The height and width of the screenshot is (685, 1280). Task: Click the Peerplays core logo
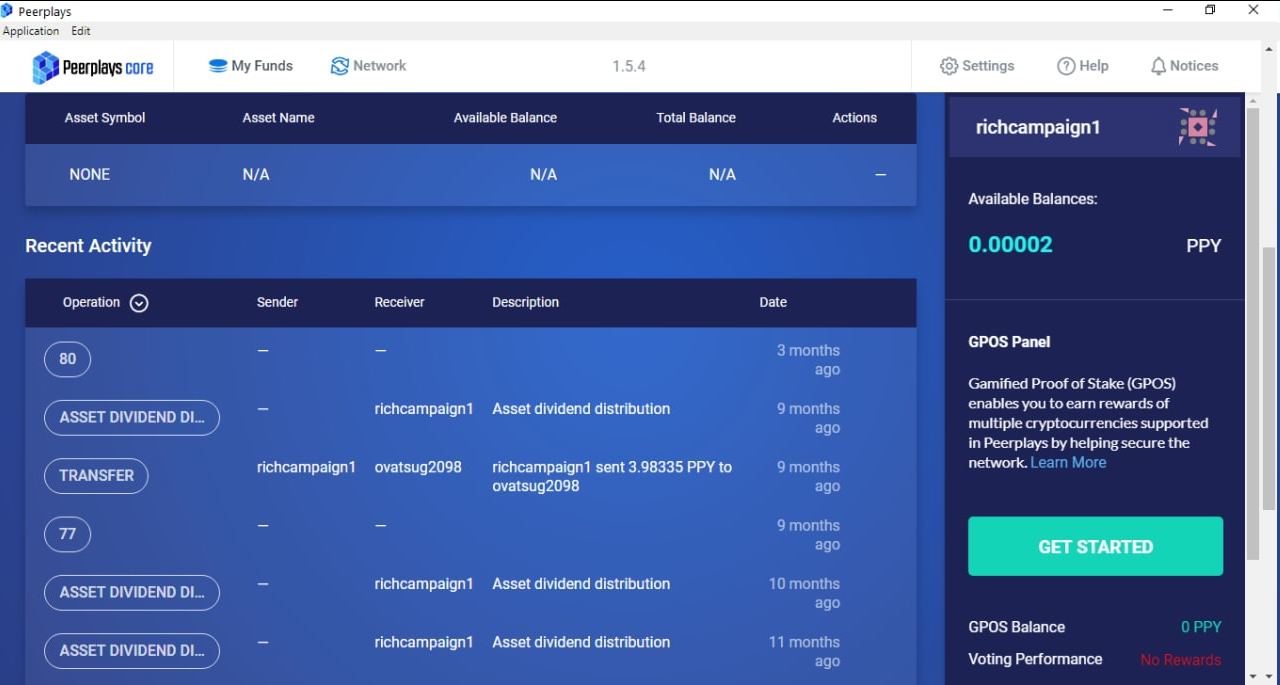[x=93, y=67]
